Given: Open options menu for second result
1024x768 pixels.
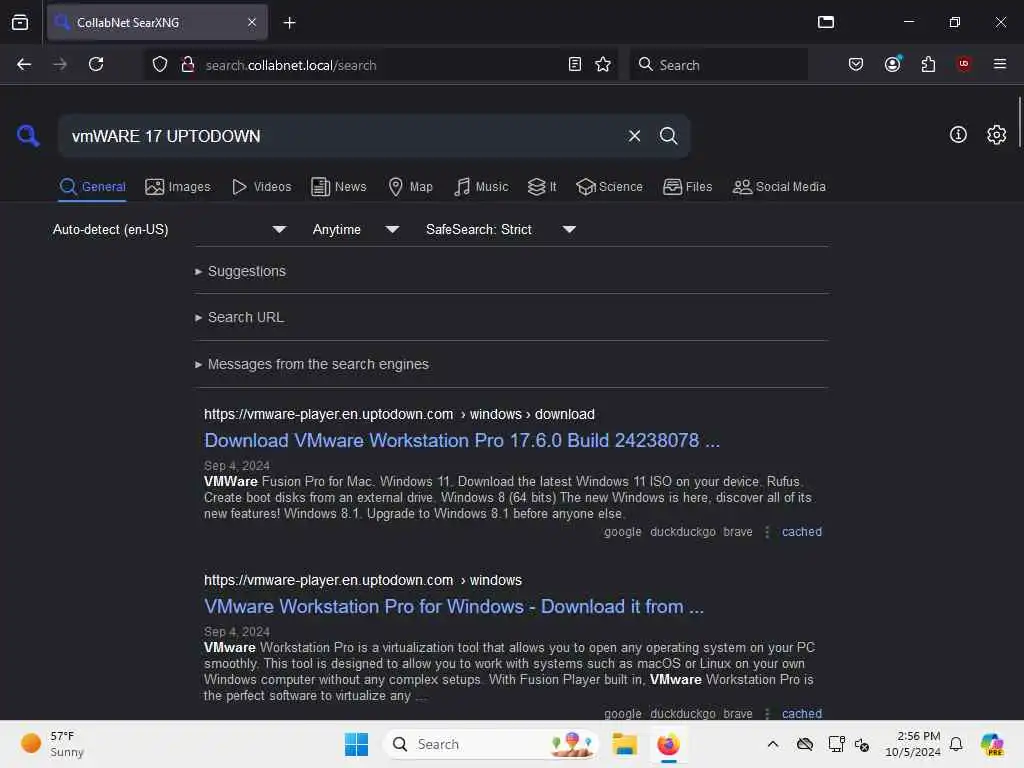Looking at the screenshot, I should pyautogui.click(x=767, y=714).
